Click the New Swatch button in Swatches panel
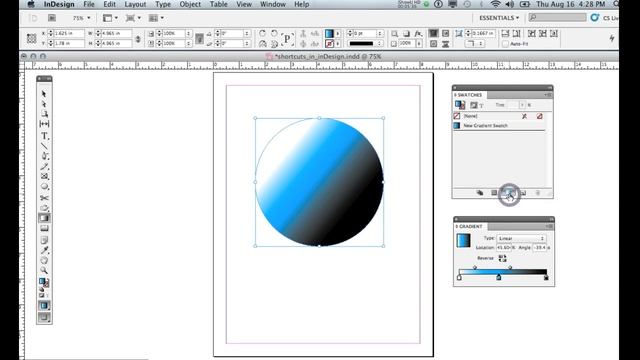 click(x=523, y=193)
